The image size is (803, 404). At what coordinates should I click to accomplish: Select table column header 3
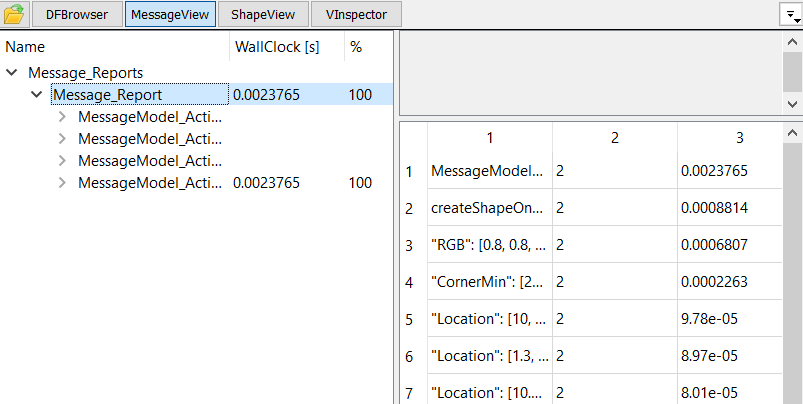pyautogui.click(x=739, y=137)
